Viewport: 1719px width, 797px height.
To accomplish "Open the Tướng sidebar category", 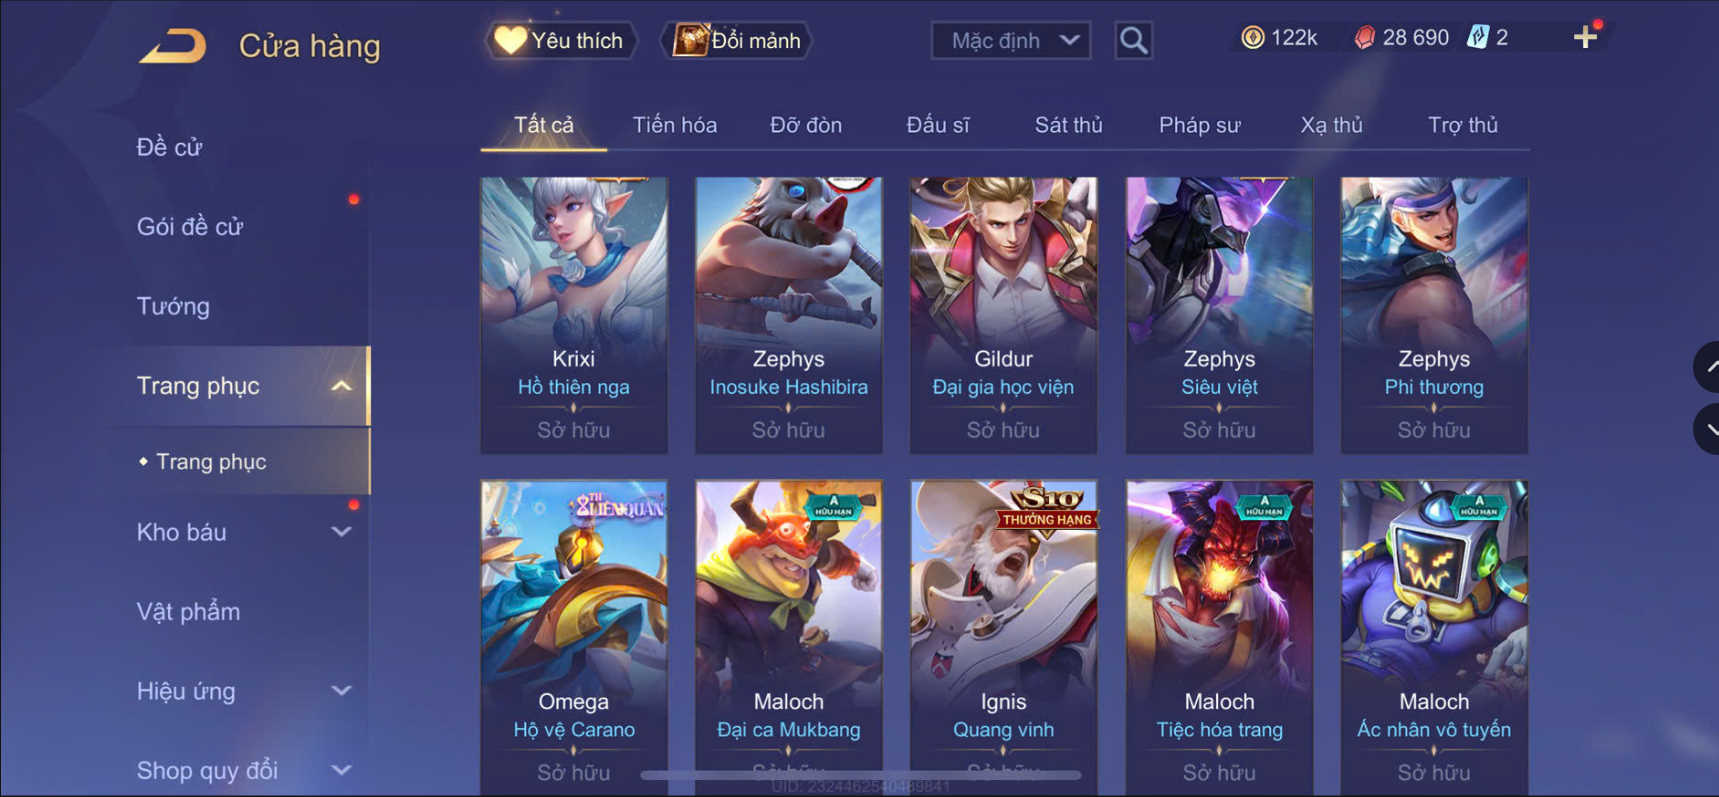I will coord(173,306).
